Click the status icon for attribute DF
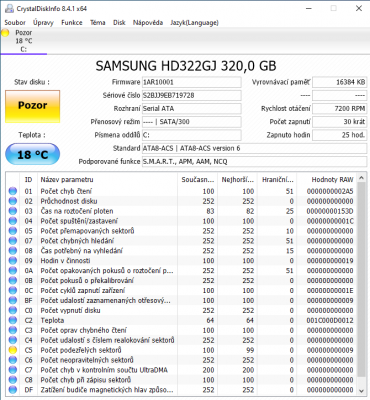This screenshot has height=400, width=370. pos(13,390)
